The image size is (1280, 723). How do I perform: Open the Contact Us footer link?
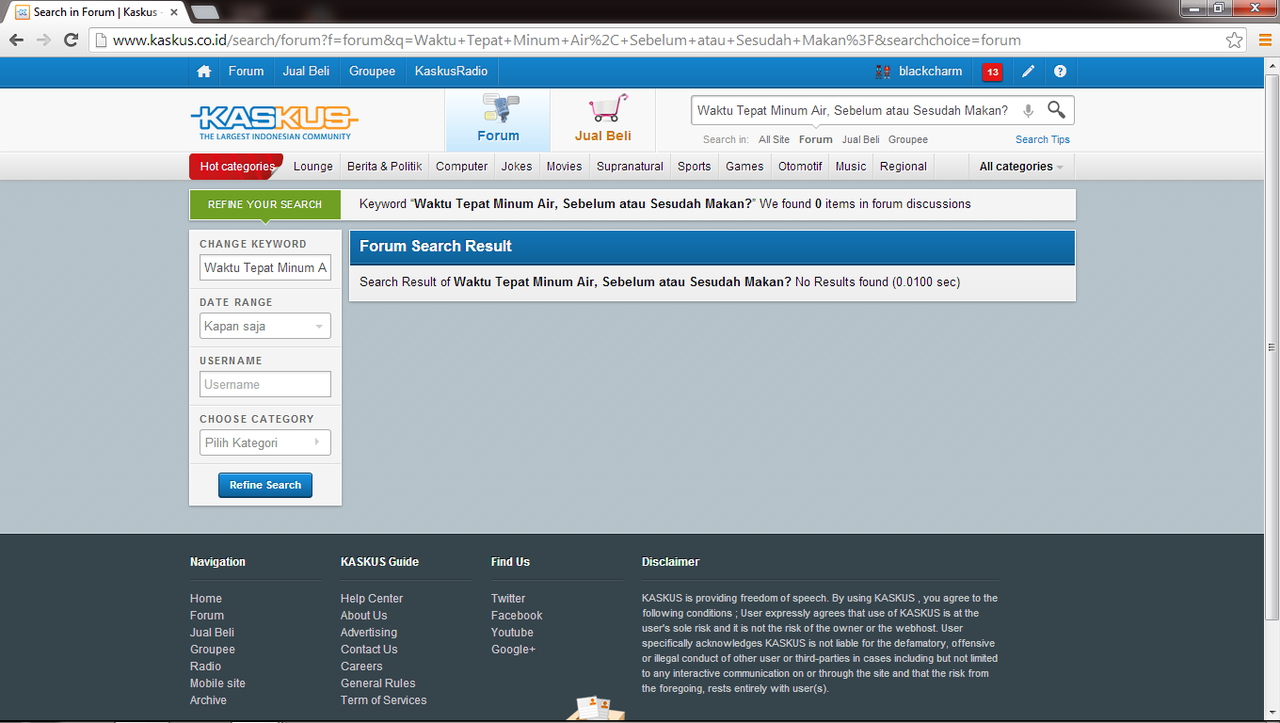369,650
